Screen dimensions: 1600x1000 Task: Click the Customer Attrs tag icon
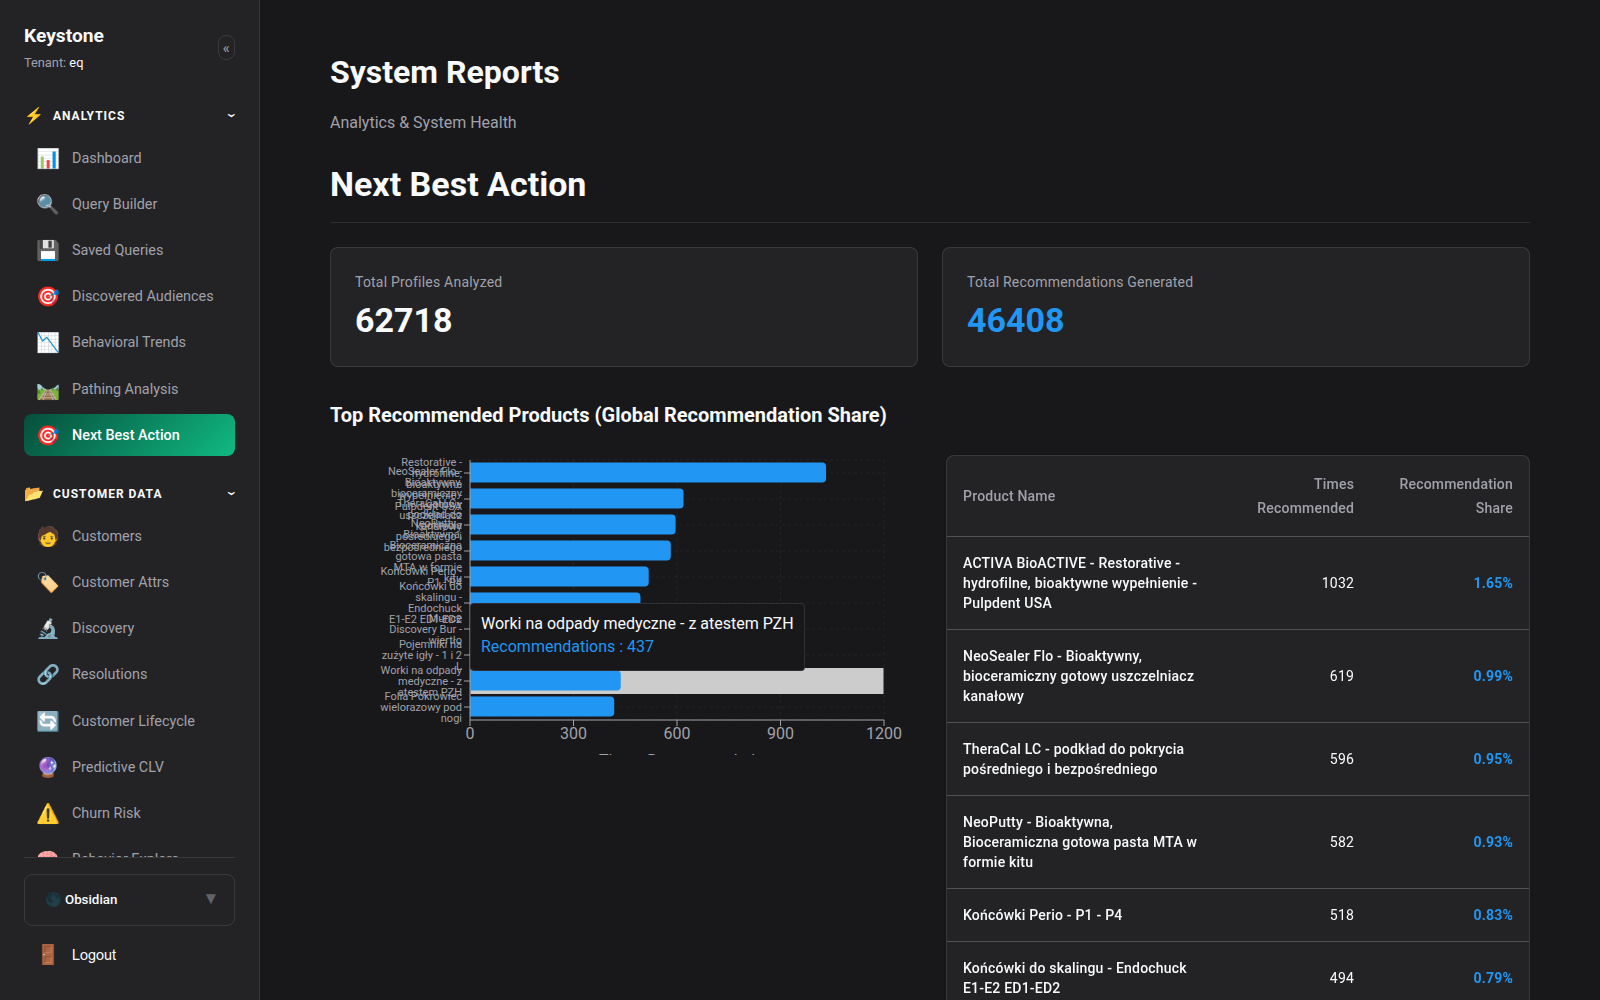coord(48,582)
